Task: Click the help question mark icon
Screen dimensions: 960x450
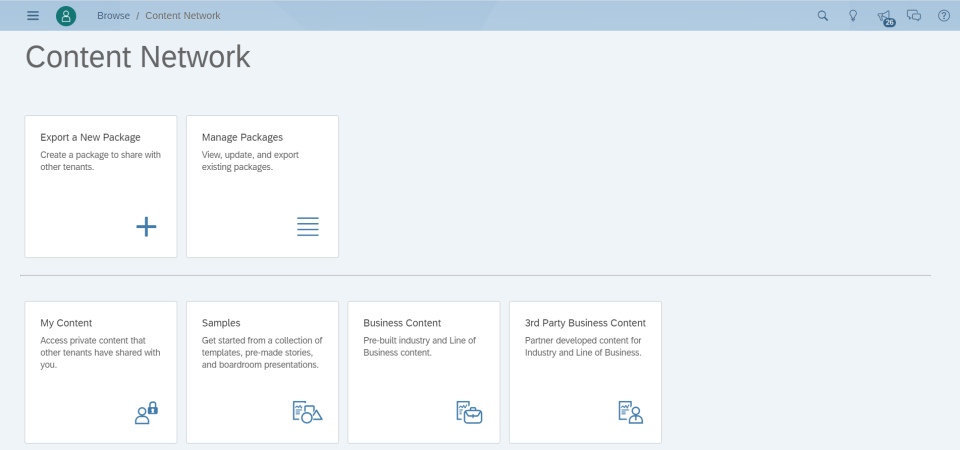Action: pos(943,16)
